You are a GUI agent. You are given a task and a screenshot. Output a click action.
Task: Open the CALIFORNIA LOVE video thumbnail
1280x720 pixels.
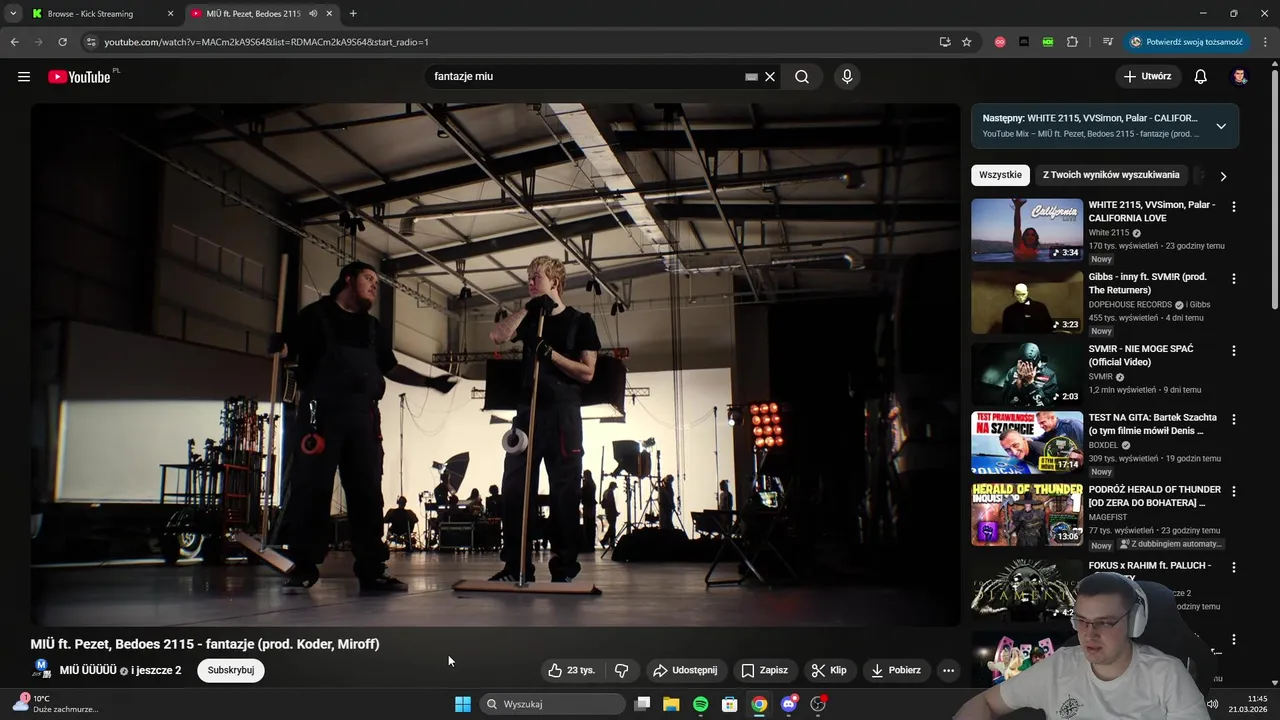pyautogui.click(x=1027, y=230)
